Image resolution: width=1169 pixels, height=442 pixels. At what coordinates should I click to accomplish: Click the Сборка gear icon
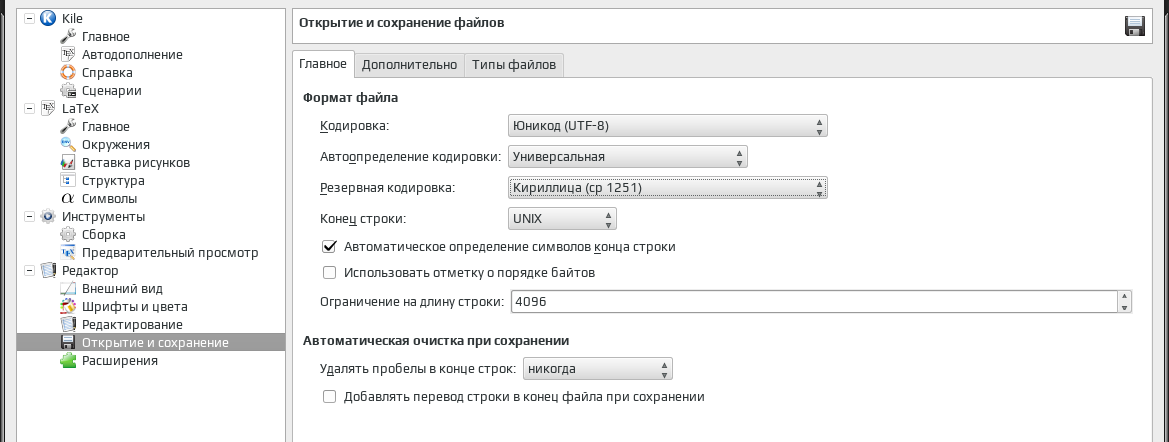click(68, 235)
